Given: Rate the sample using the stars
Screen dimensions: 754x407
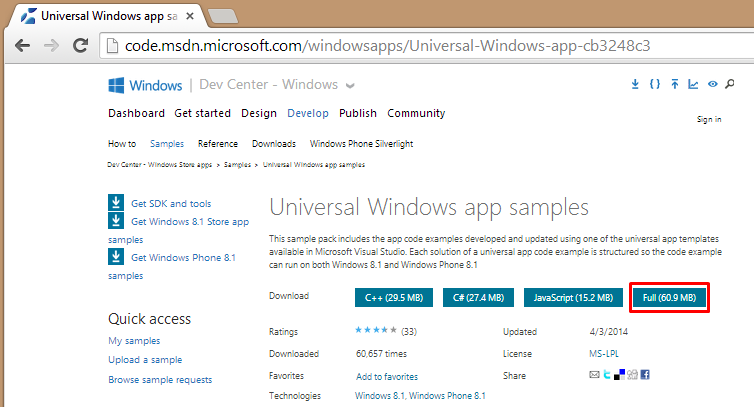Looking at the screenshot, I should (x=376, y=330).
